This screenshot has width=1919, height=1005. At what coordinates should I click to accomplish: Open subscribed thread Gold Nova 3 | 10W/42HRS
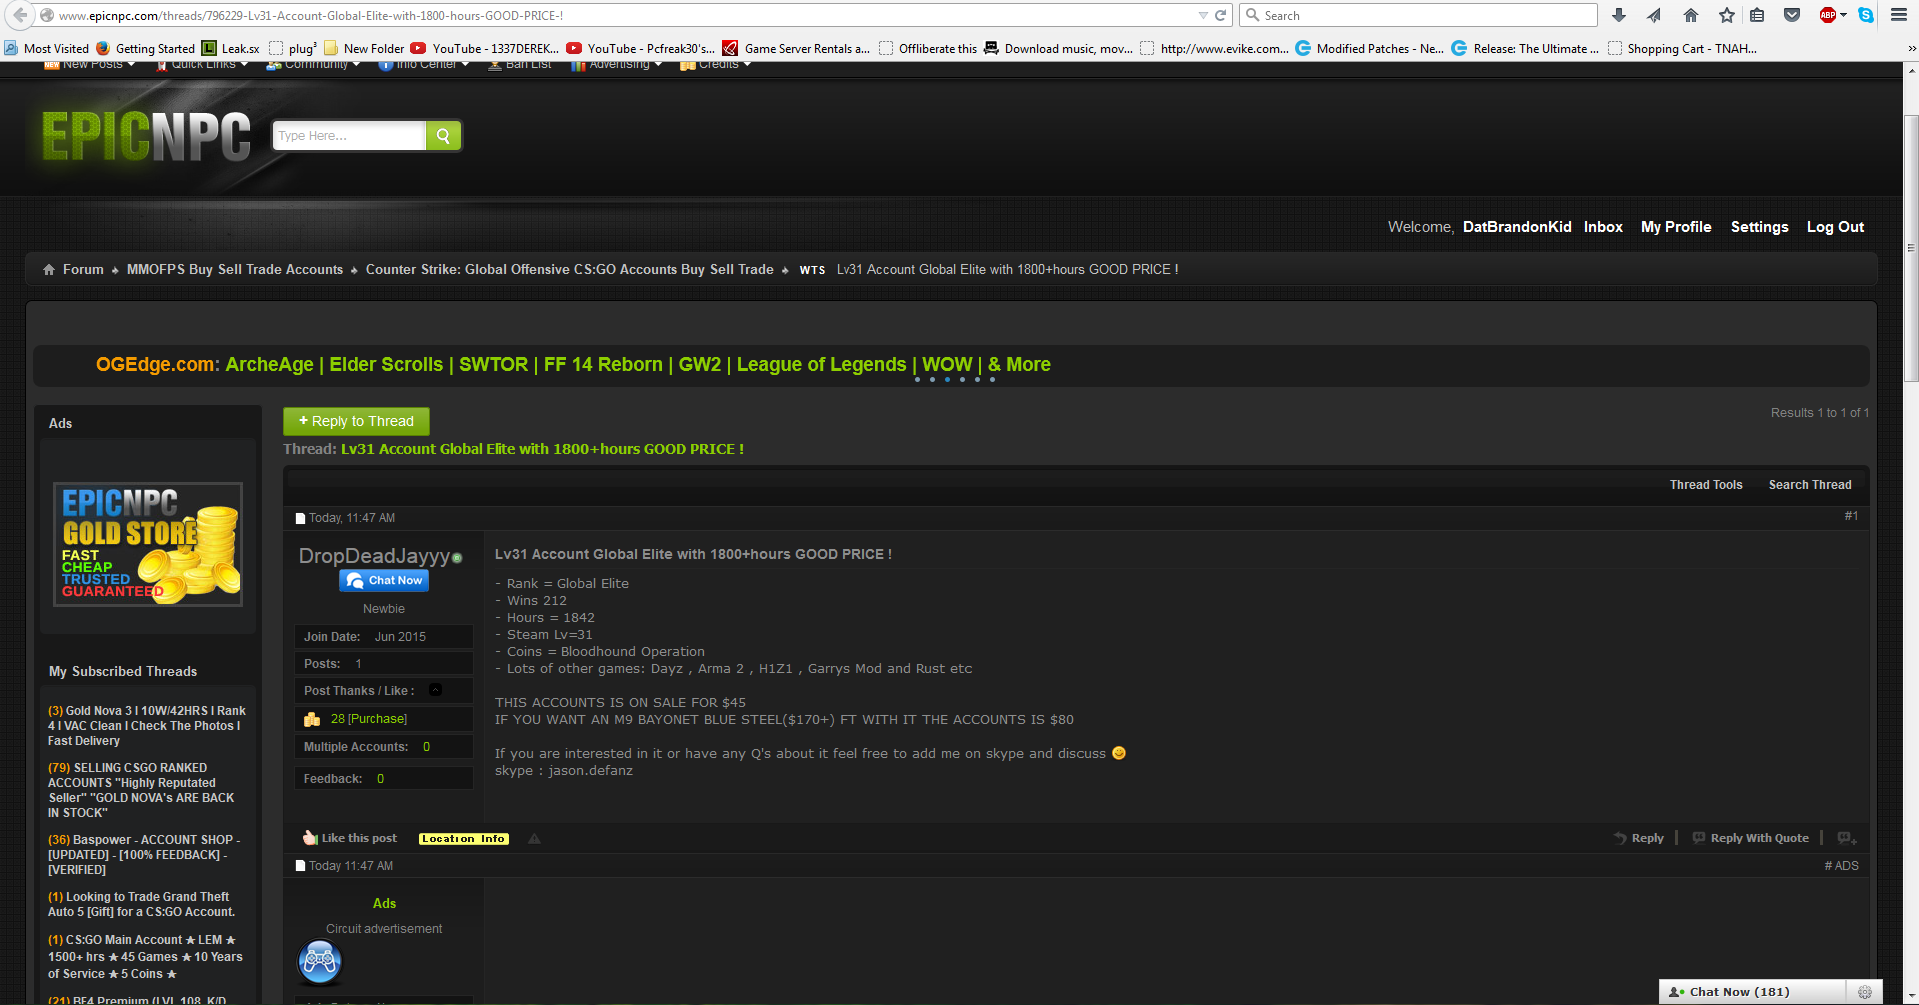(147, 726)
